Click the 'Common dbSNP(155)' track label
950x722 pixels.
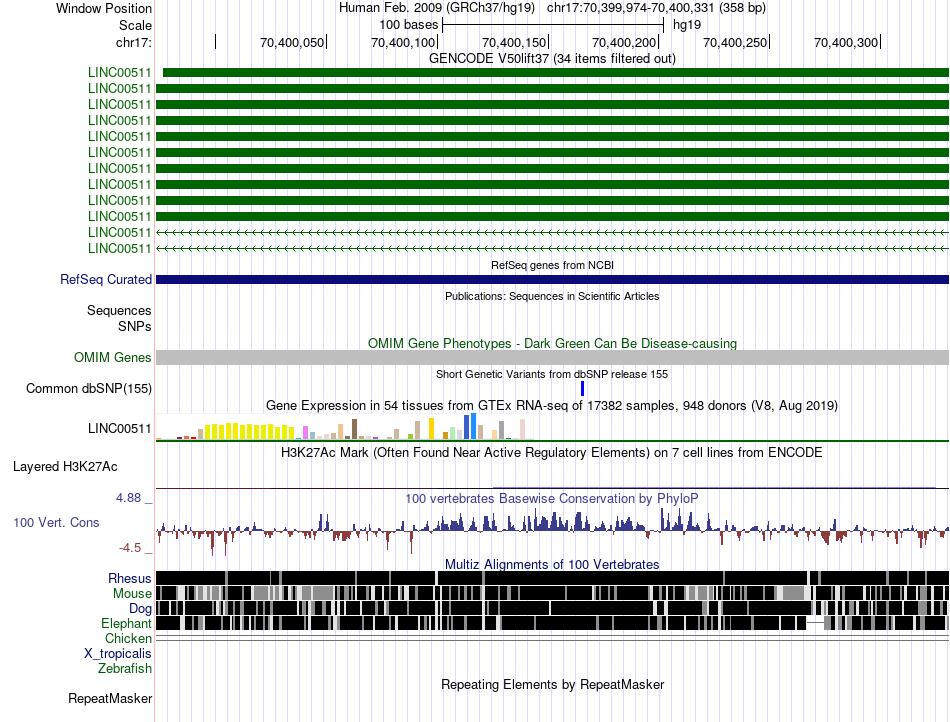coord(88,388)
